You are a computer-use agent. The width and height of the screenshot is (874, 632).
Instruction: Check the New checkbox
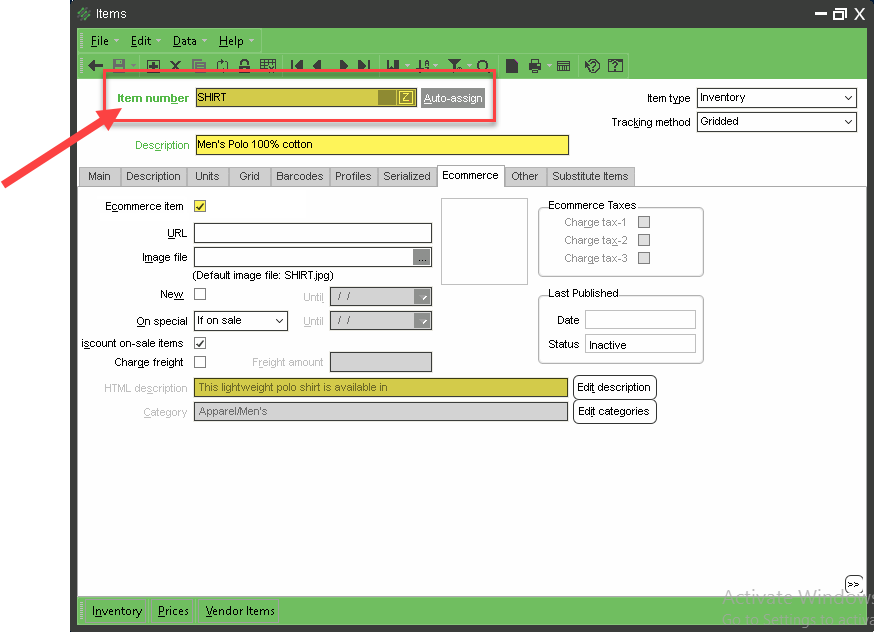200,294
